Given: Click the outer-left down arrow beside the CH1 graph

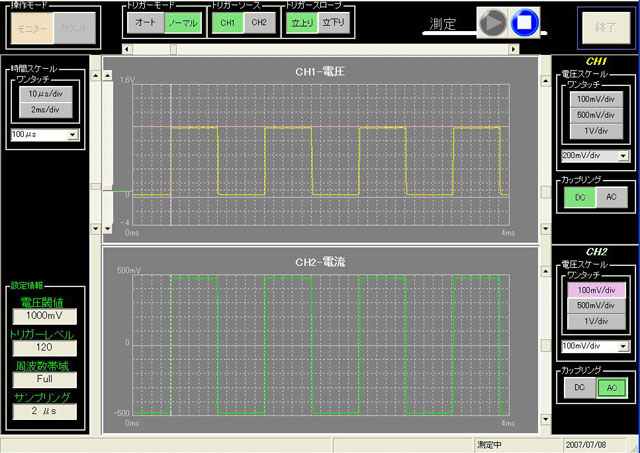Looking at the screenshot, I should 96,229.
